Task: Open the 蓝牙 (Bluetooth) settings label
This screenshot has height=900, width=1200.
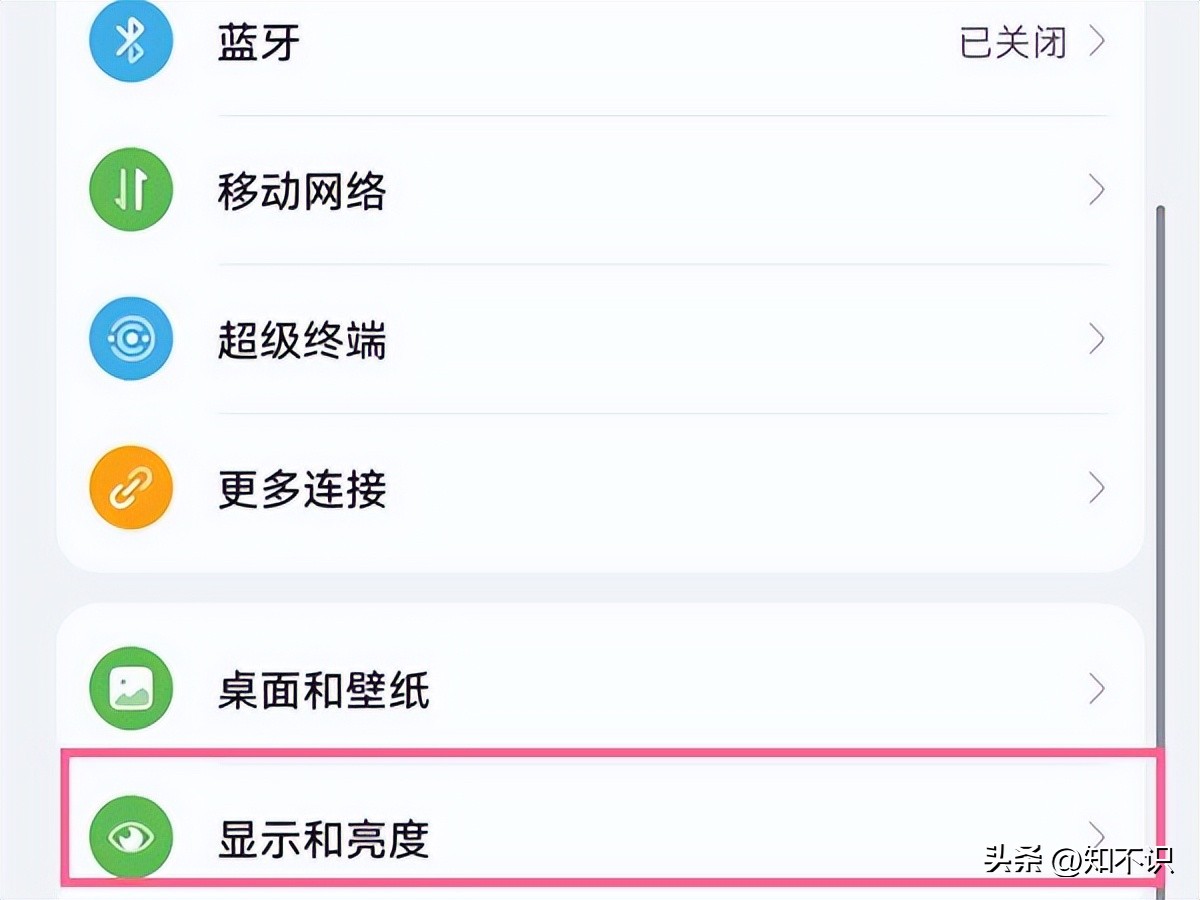Action: pos(259,43)
